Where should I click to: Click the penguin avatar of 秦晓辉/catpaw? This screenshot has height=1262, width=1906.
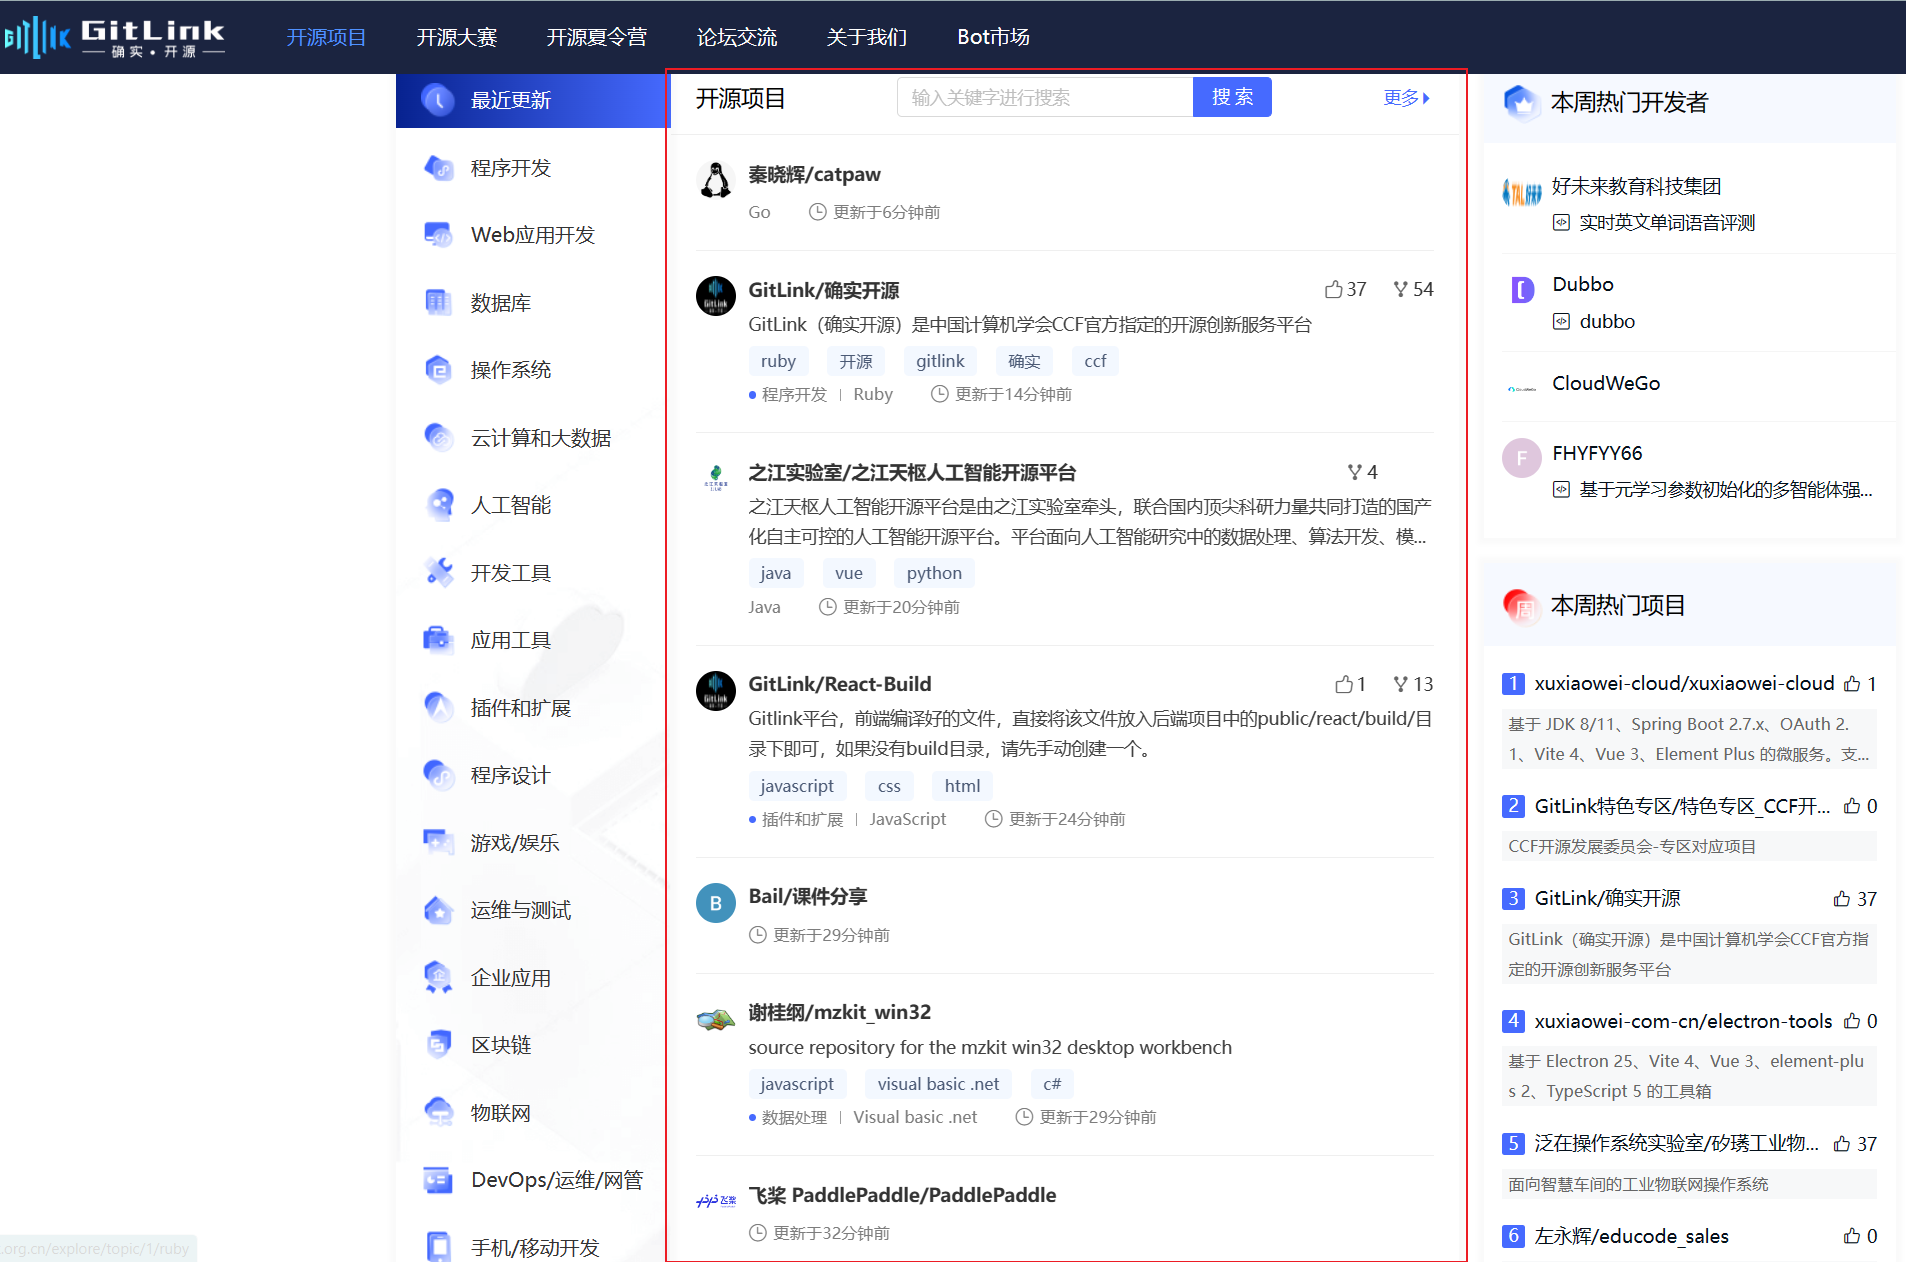click(x=715, y=180)
